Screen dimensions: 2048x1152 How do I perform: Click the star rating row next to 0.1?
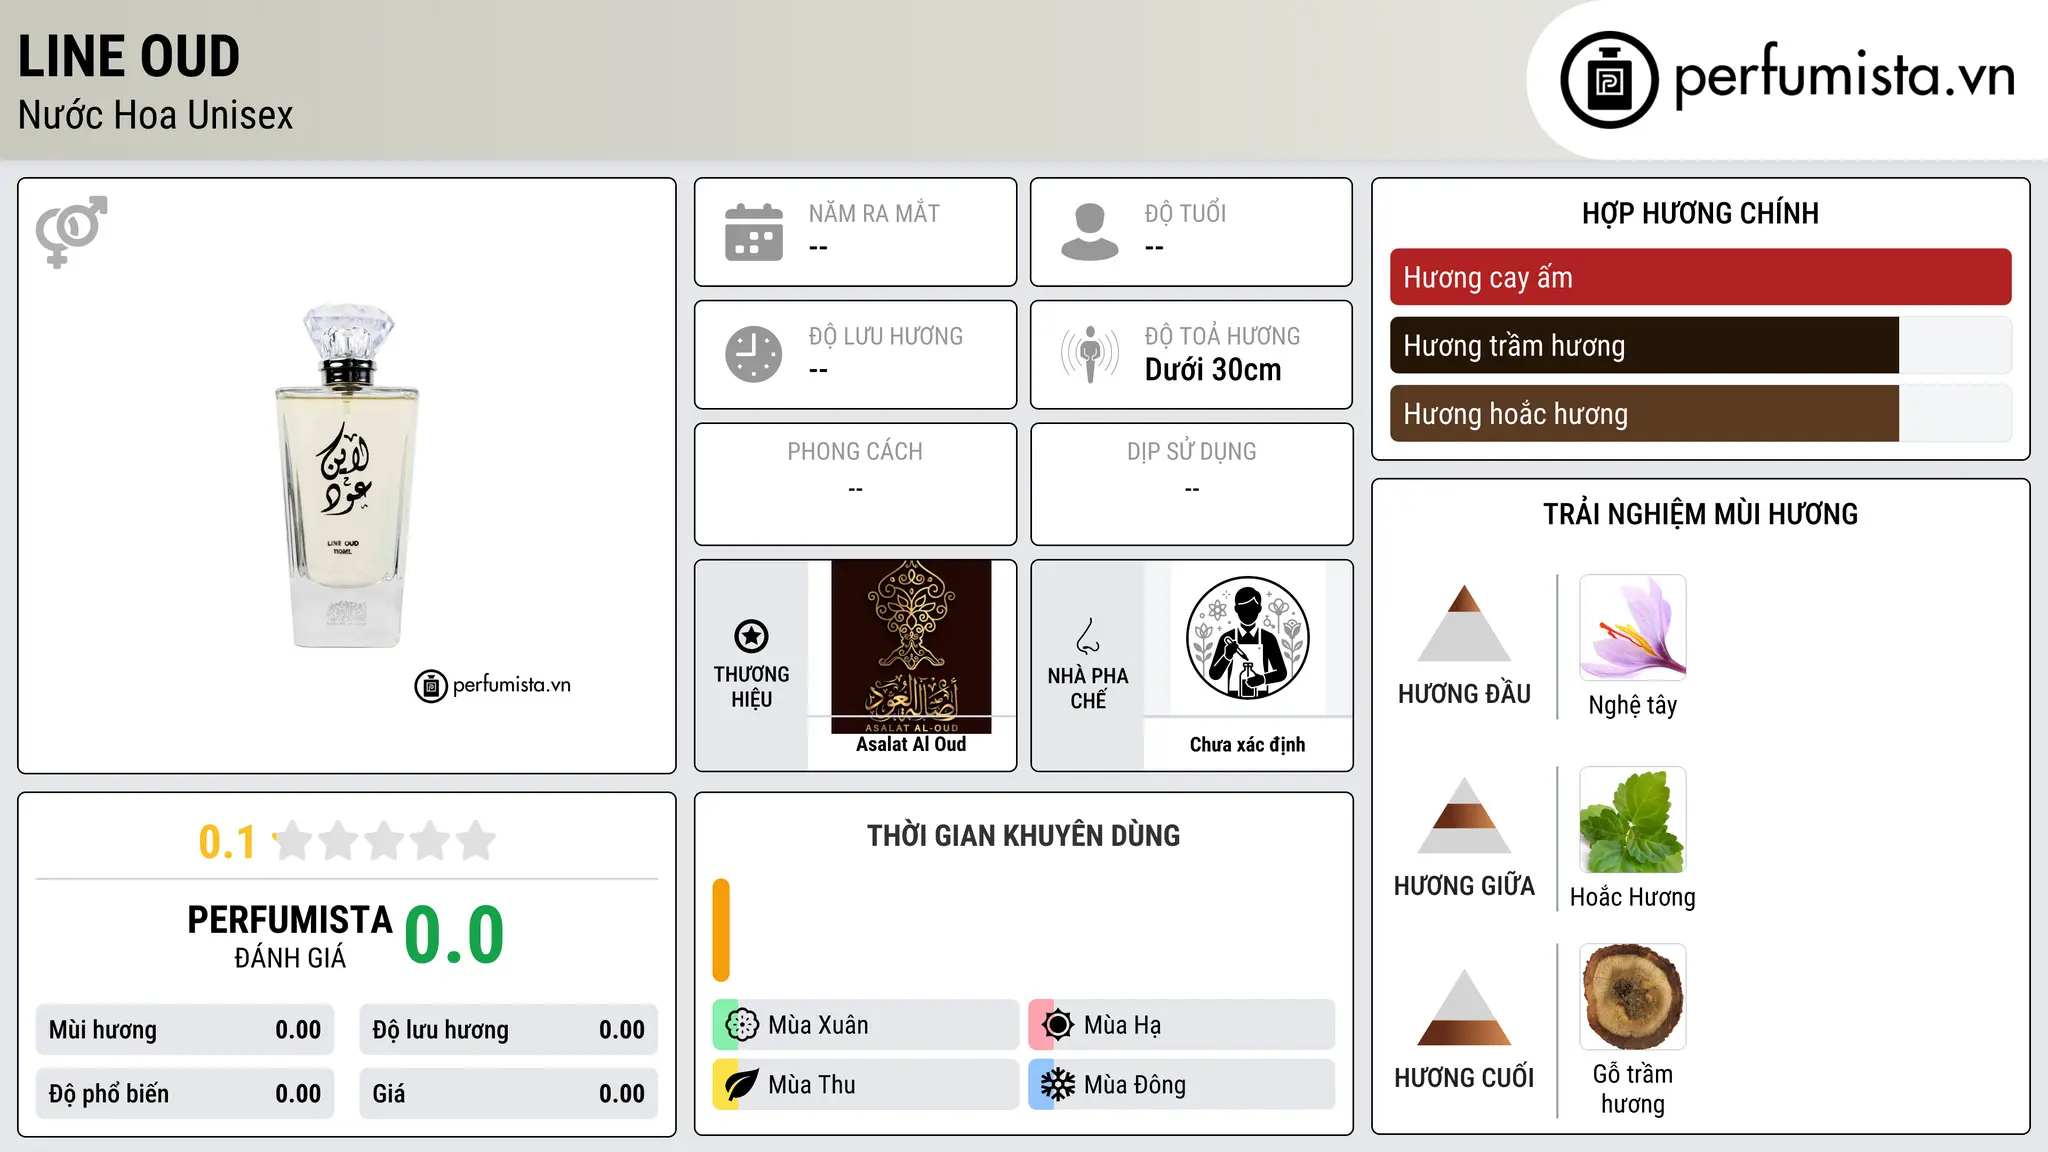pyautogui.click(x=384, y=841)
